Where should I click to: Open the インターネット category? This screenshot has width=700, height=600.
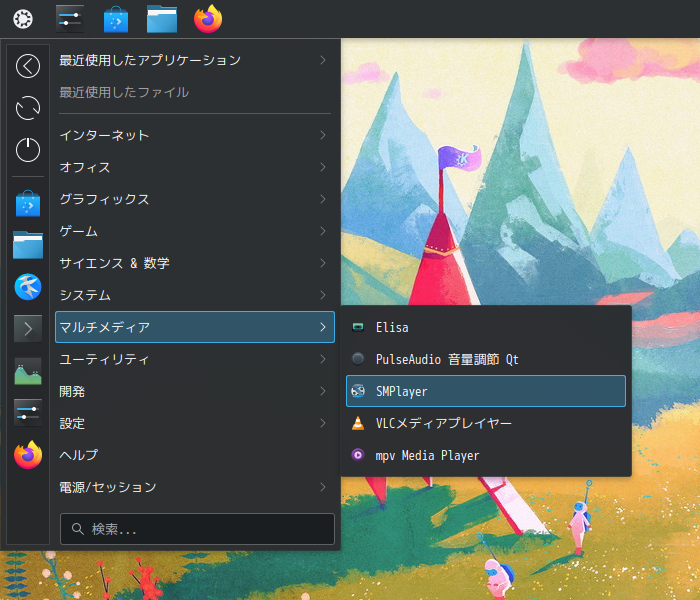click(195, 135)
